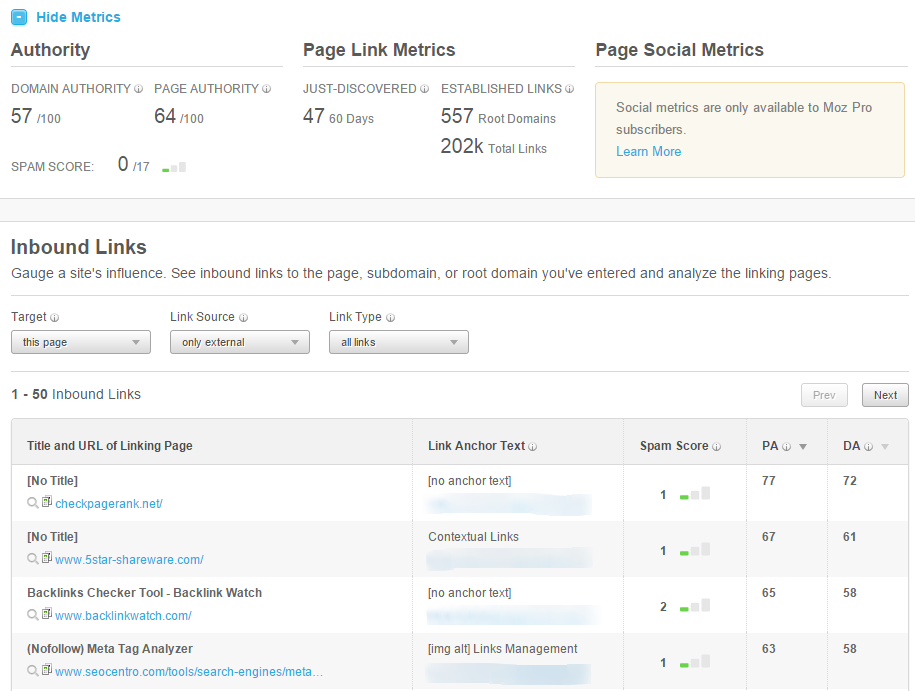Click page icon beside www.5star-shareware.com

coord(46,559)
